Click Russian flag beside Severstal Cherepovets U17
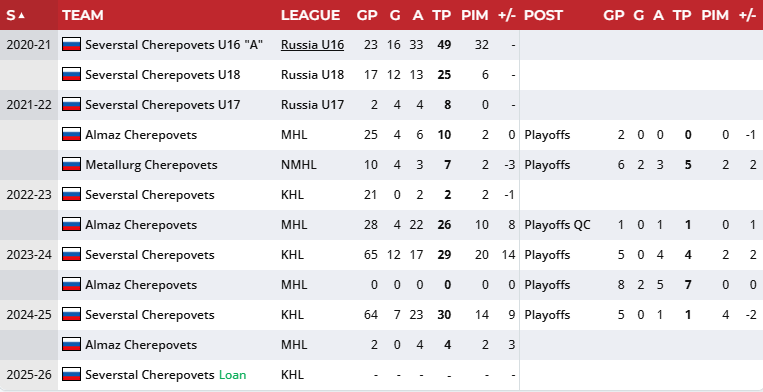Viewport: 763px width, 392px height. [71, 105]
